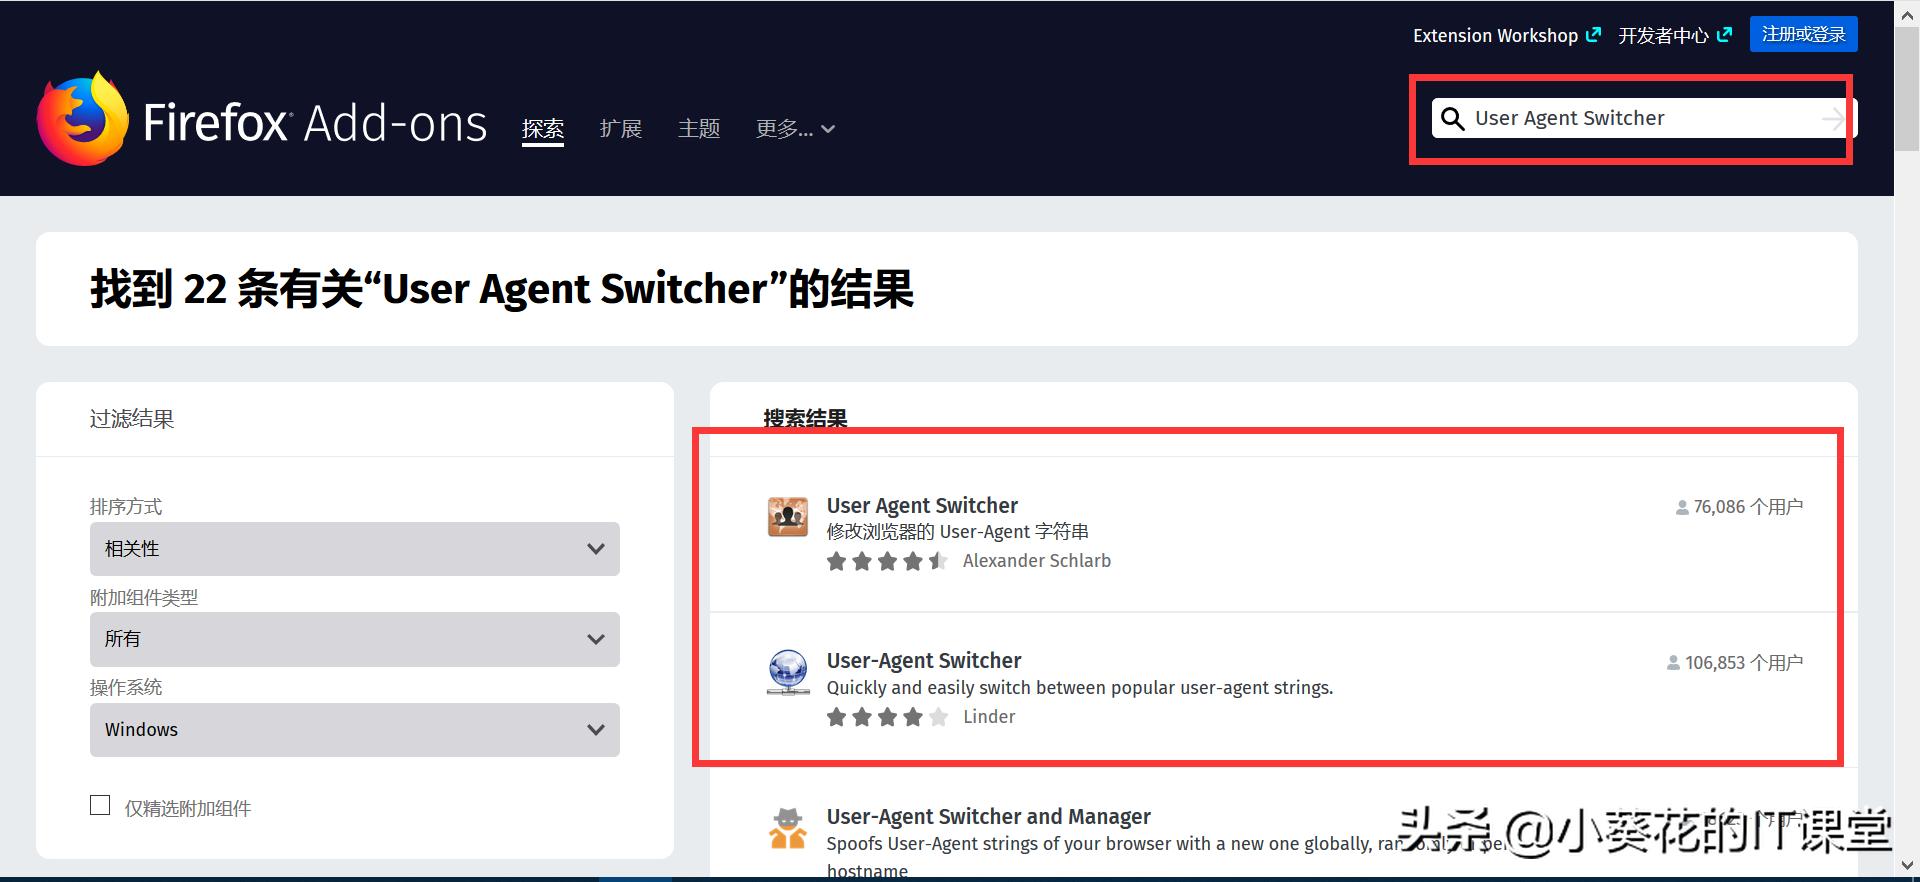Click the search magnifier icon
This screenshot has width=1920, height=882.
1452,119
